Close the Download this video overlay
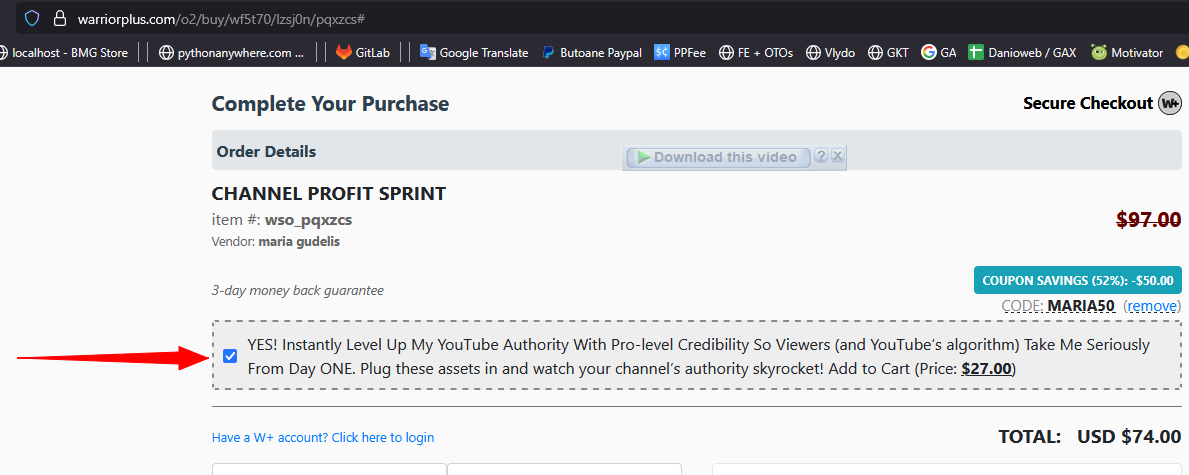 838,156
